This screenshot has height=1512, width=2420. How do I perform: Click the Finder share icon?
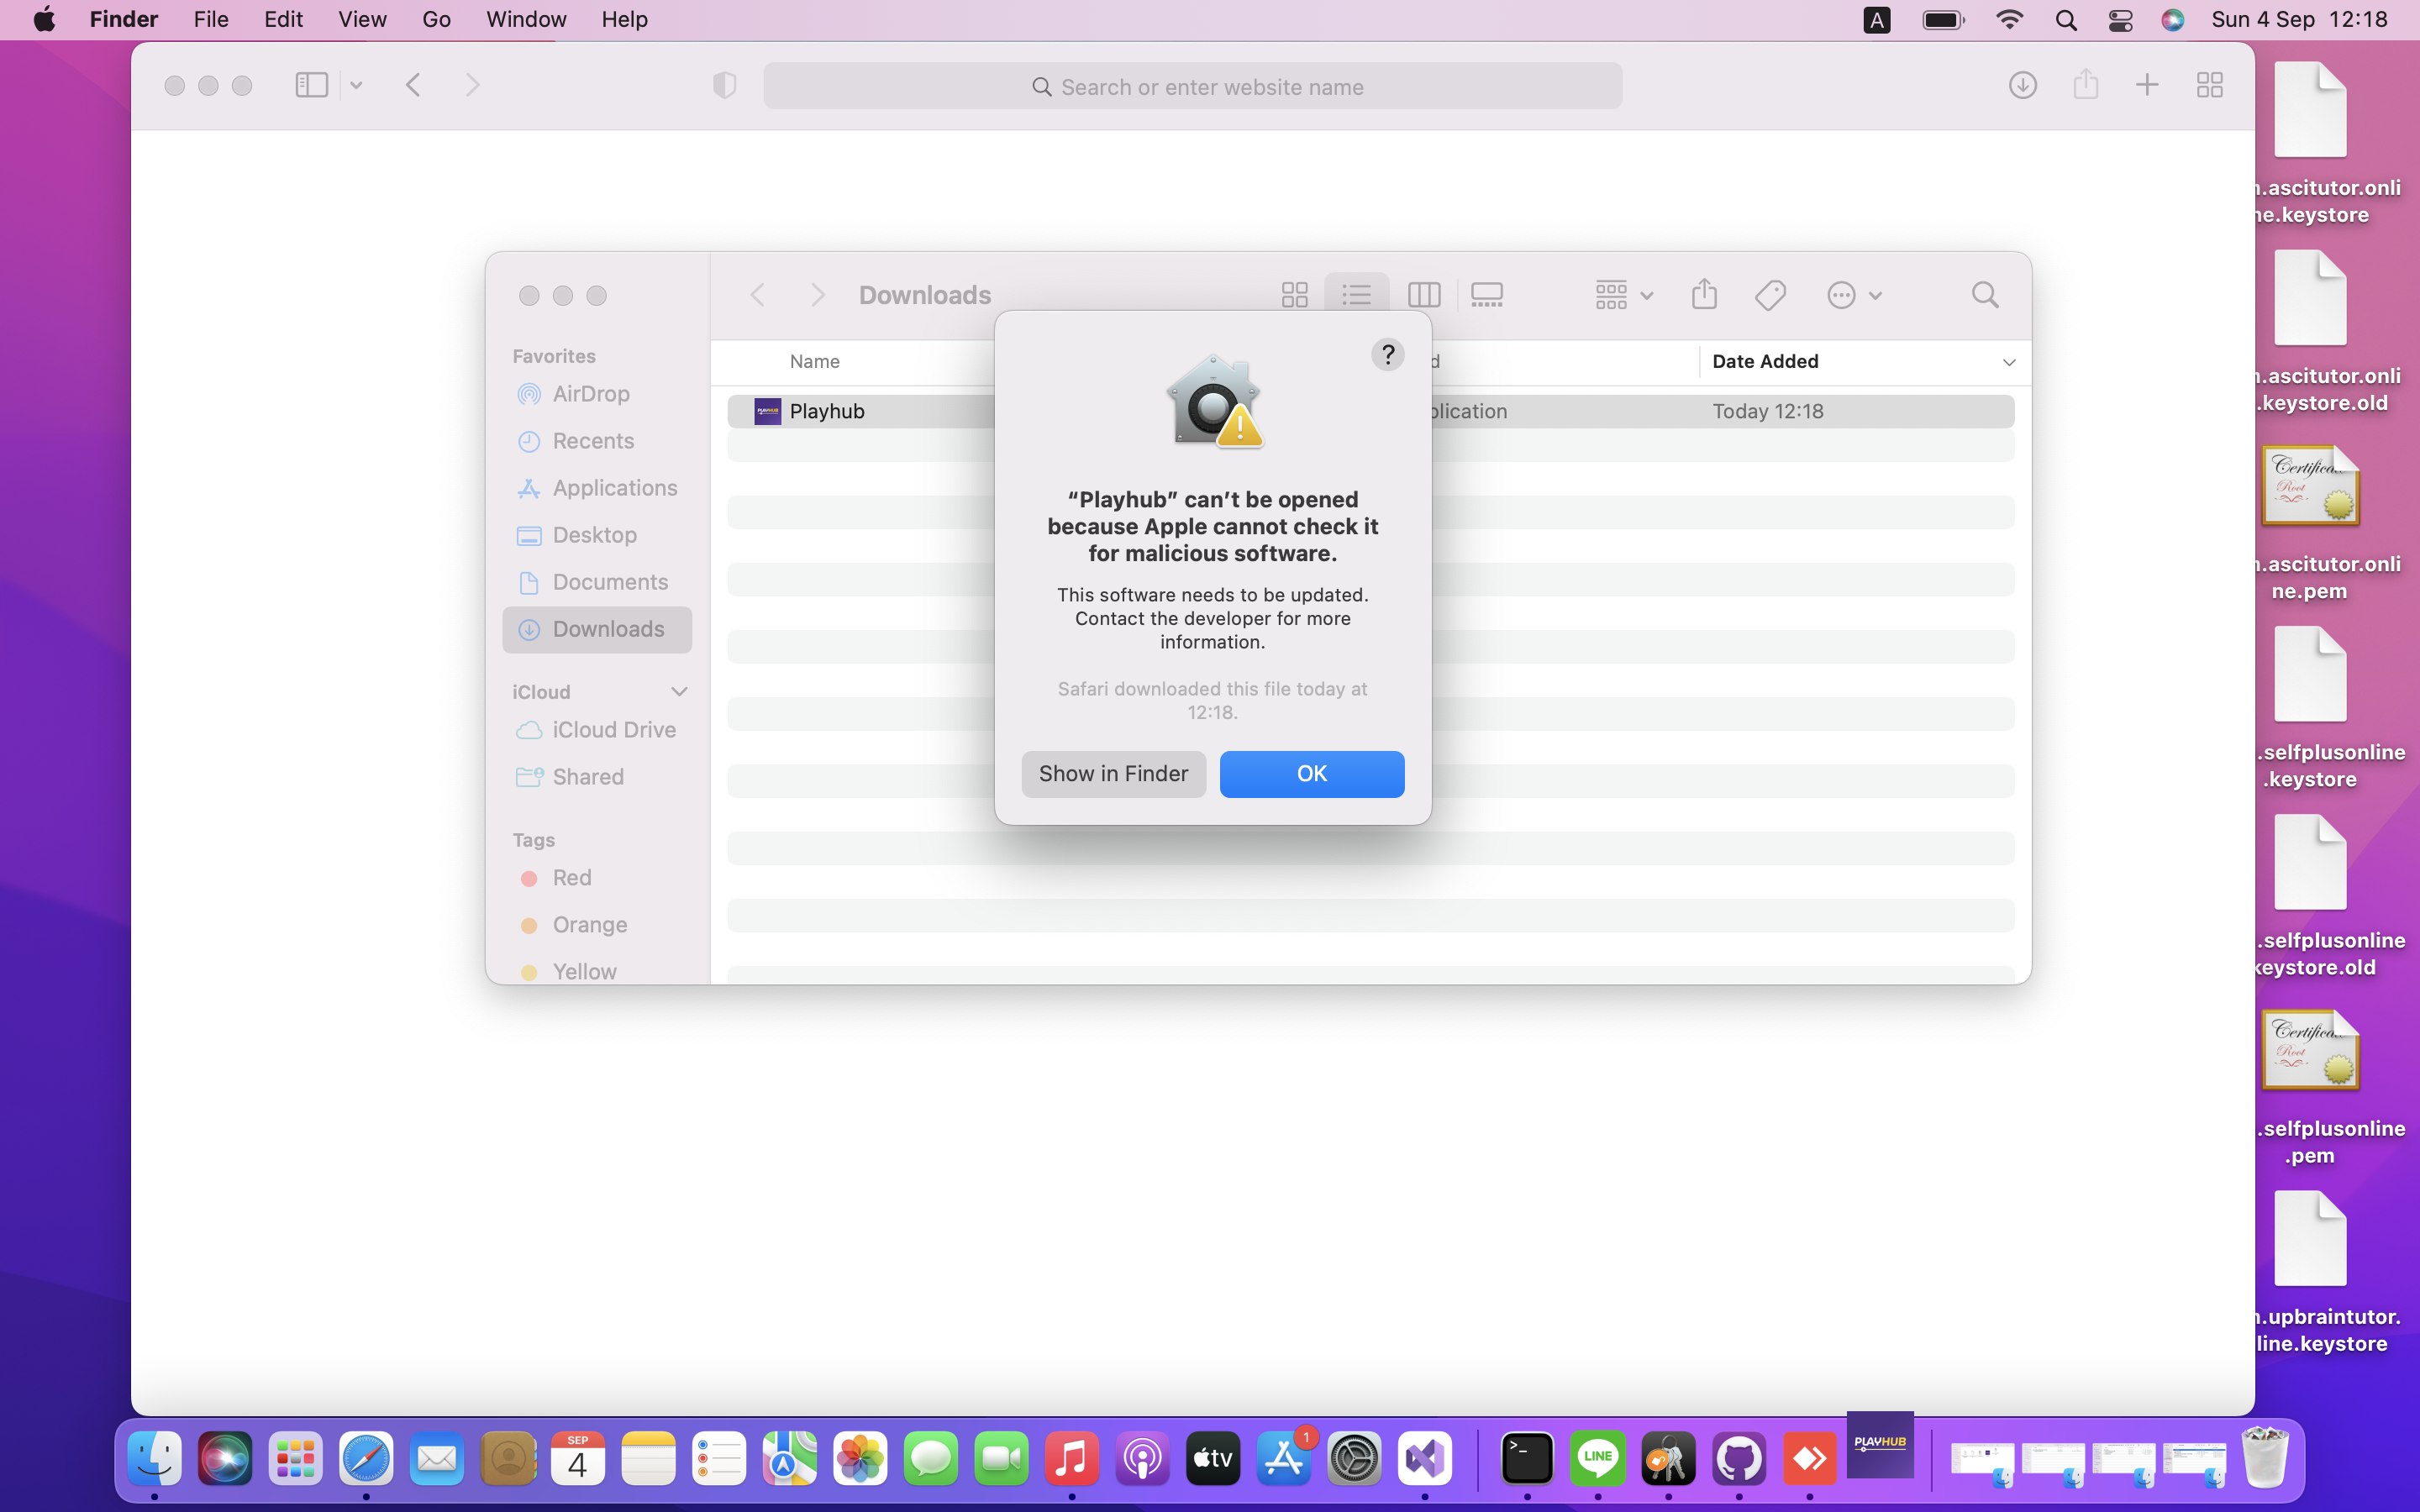pyautogui.click(x=1704, y=295)
